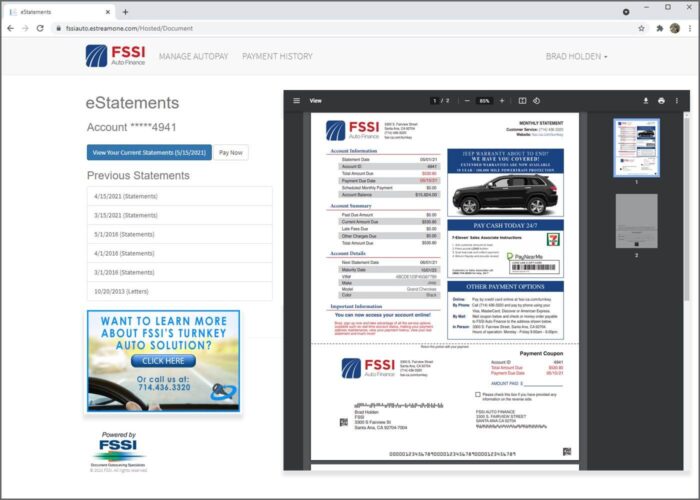Select page 2 thumbnail in PDF sidebar
700x500 pixels.
click(x=636, y=221)
